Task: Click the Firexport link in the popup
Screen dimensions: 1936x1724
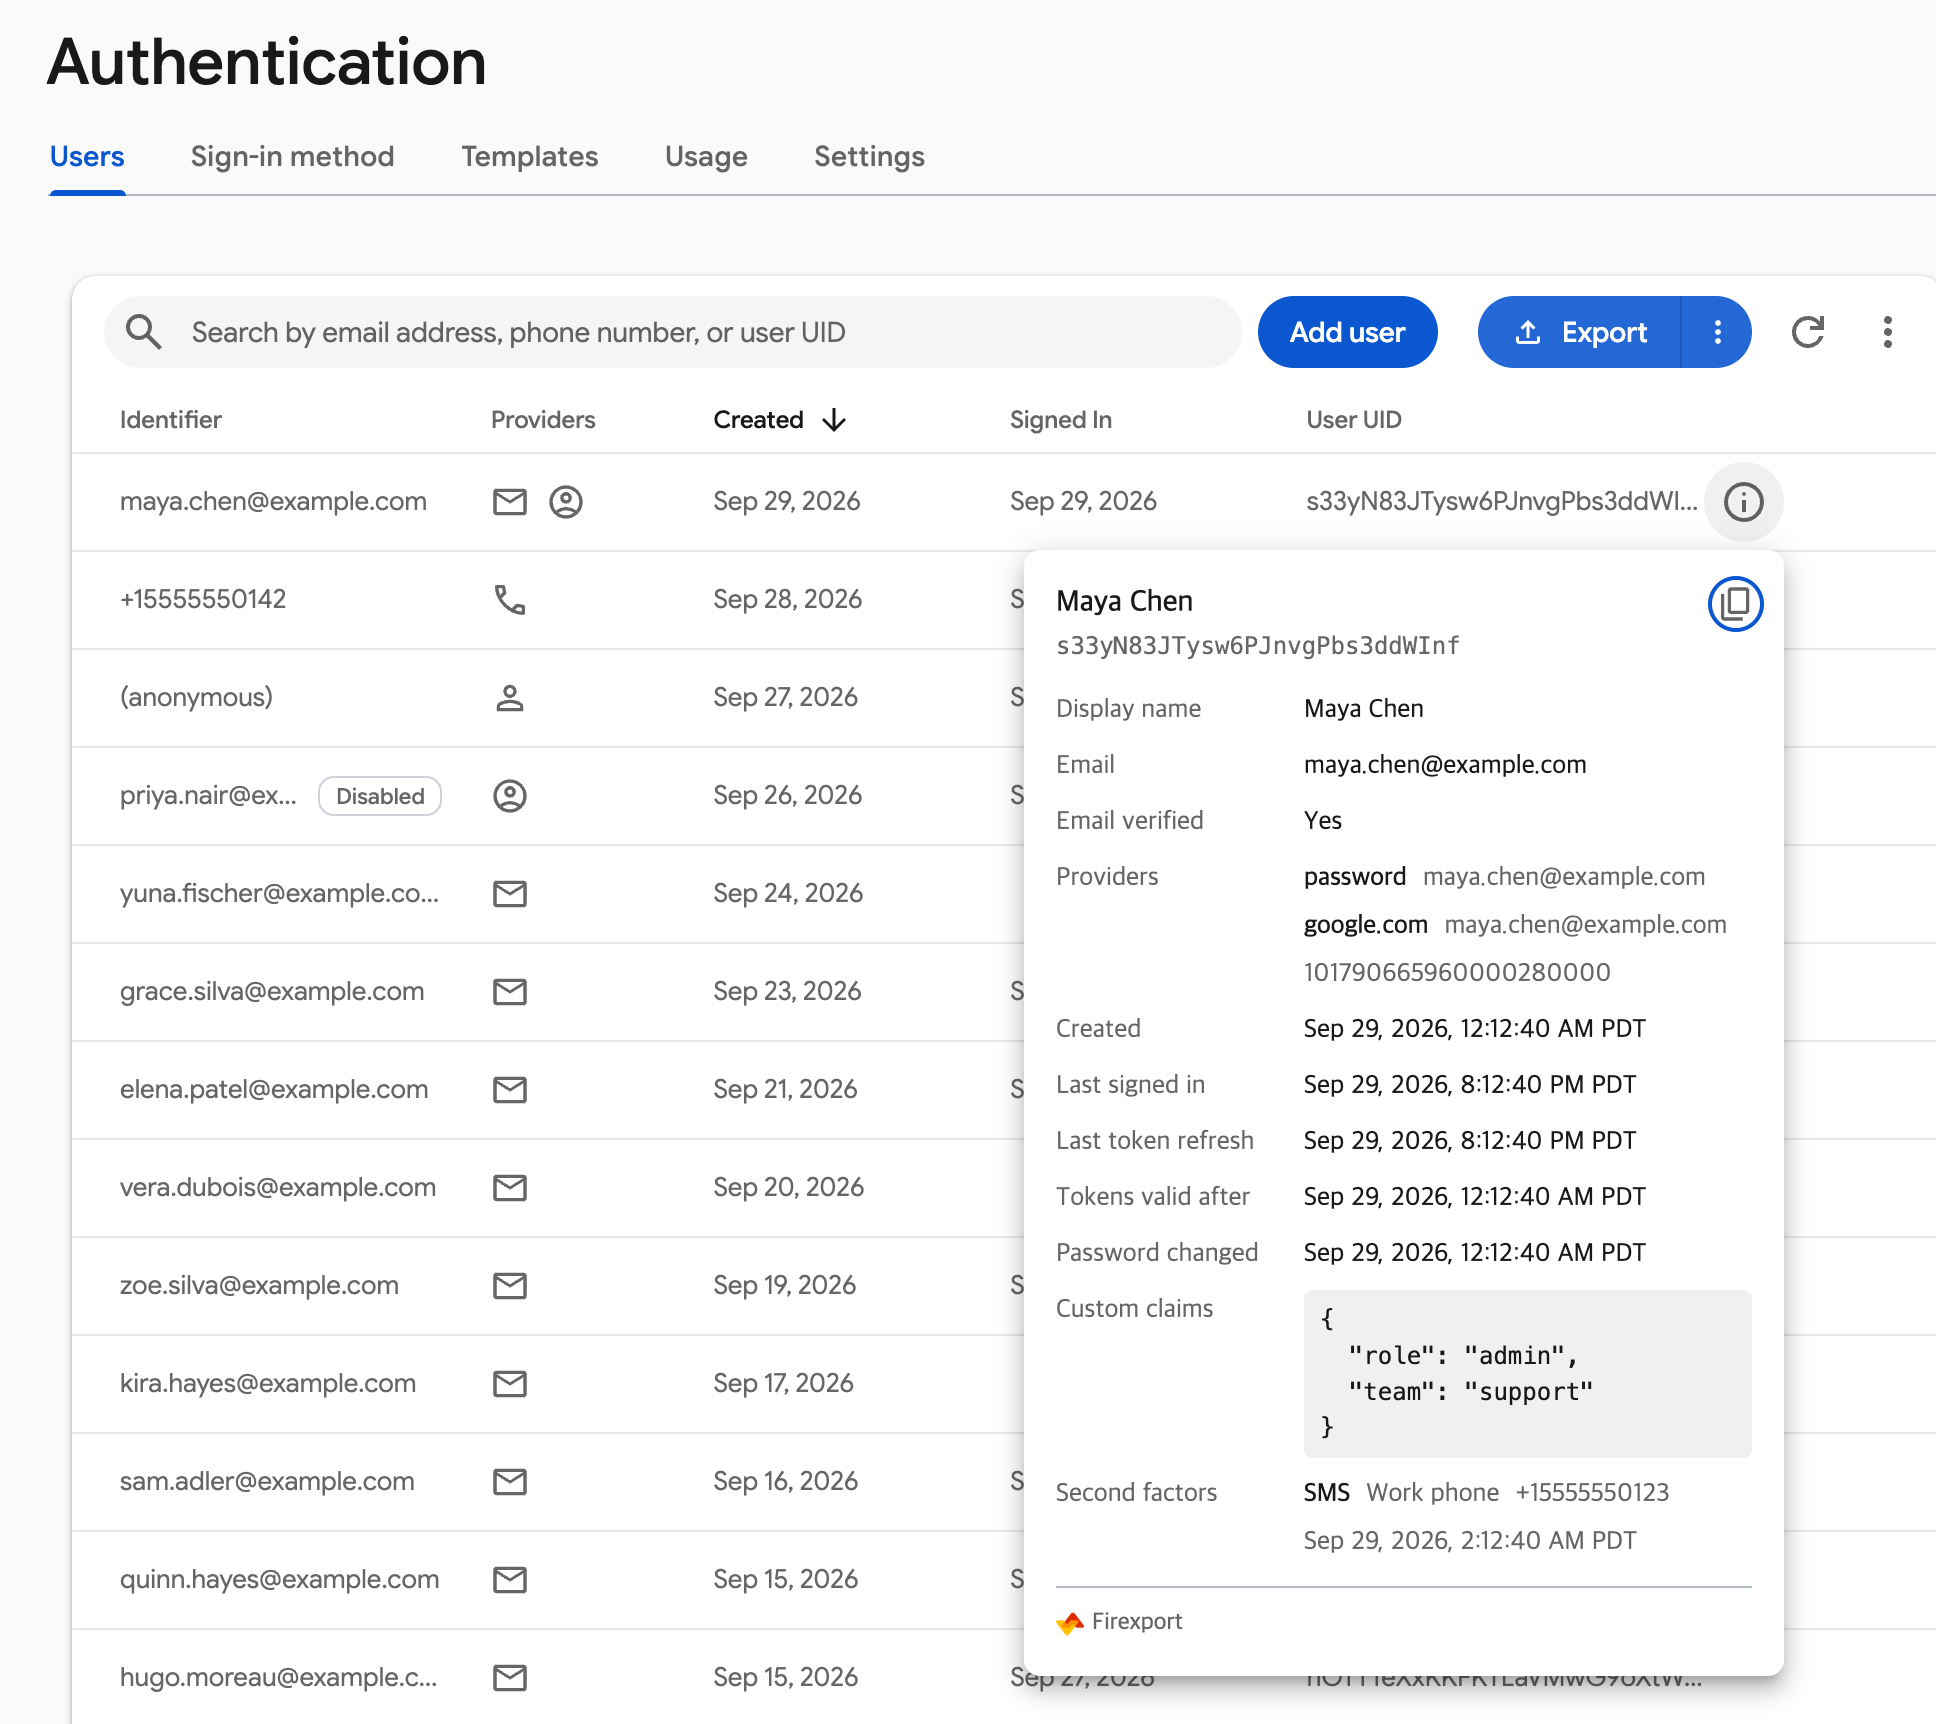Action: click(x=1120, y=1622)
